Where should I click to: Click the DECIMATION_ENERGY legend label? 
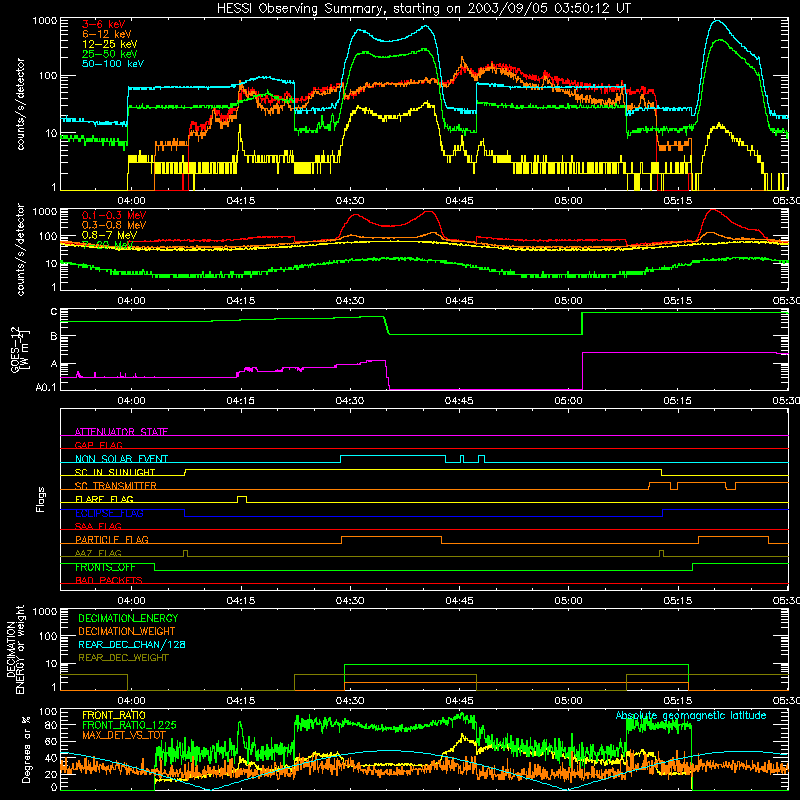[x=128, y=618]
